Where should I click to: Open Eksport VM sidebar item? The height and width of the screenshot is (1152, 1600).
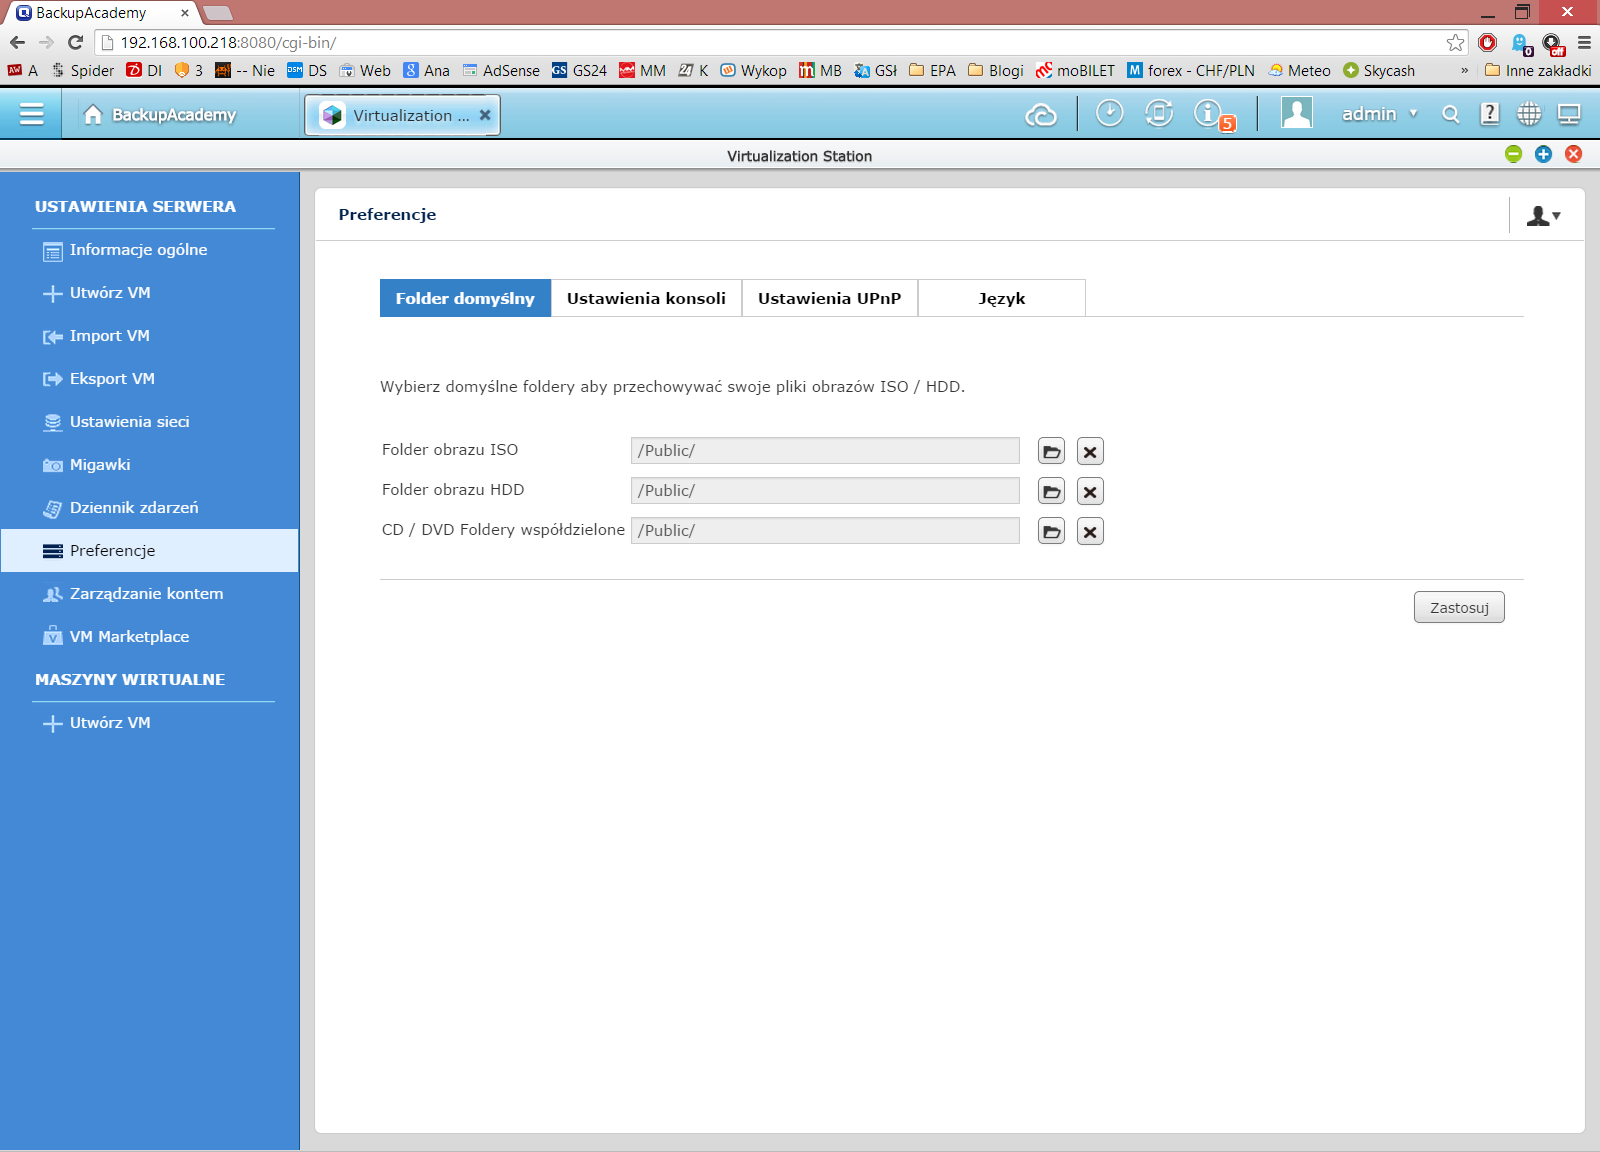coord(150,379)
